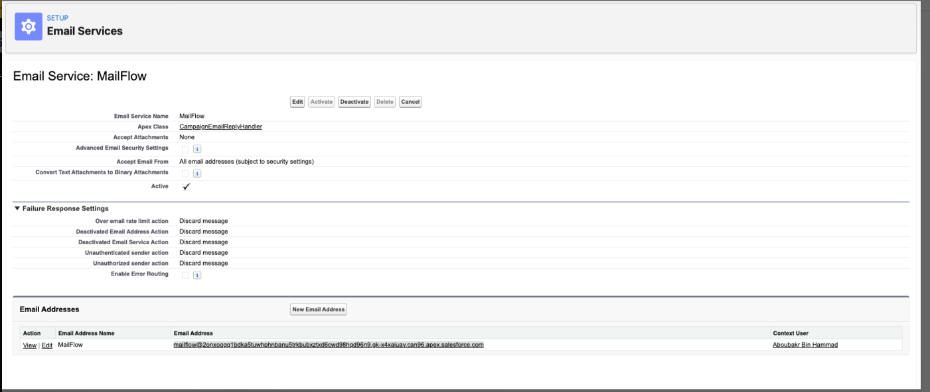Click MailFlow in Email Address Name column
Image resolution: width=930 pixels, height=392 pixels.
point(71,345)
